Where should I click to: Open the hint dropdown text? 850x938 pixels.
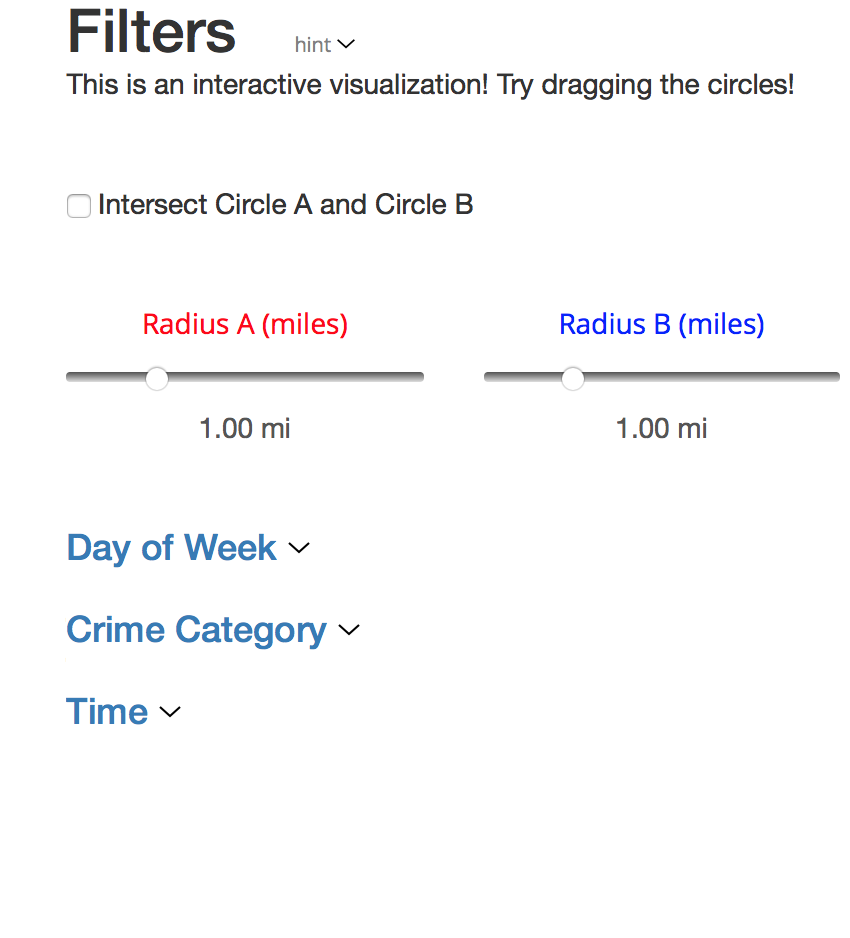point(313,45)
